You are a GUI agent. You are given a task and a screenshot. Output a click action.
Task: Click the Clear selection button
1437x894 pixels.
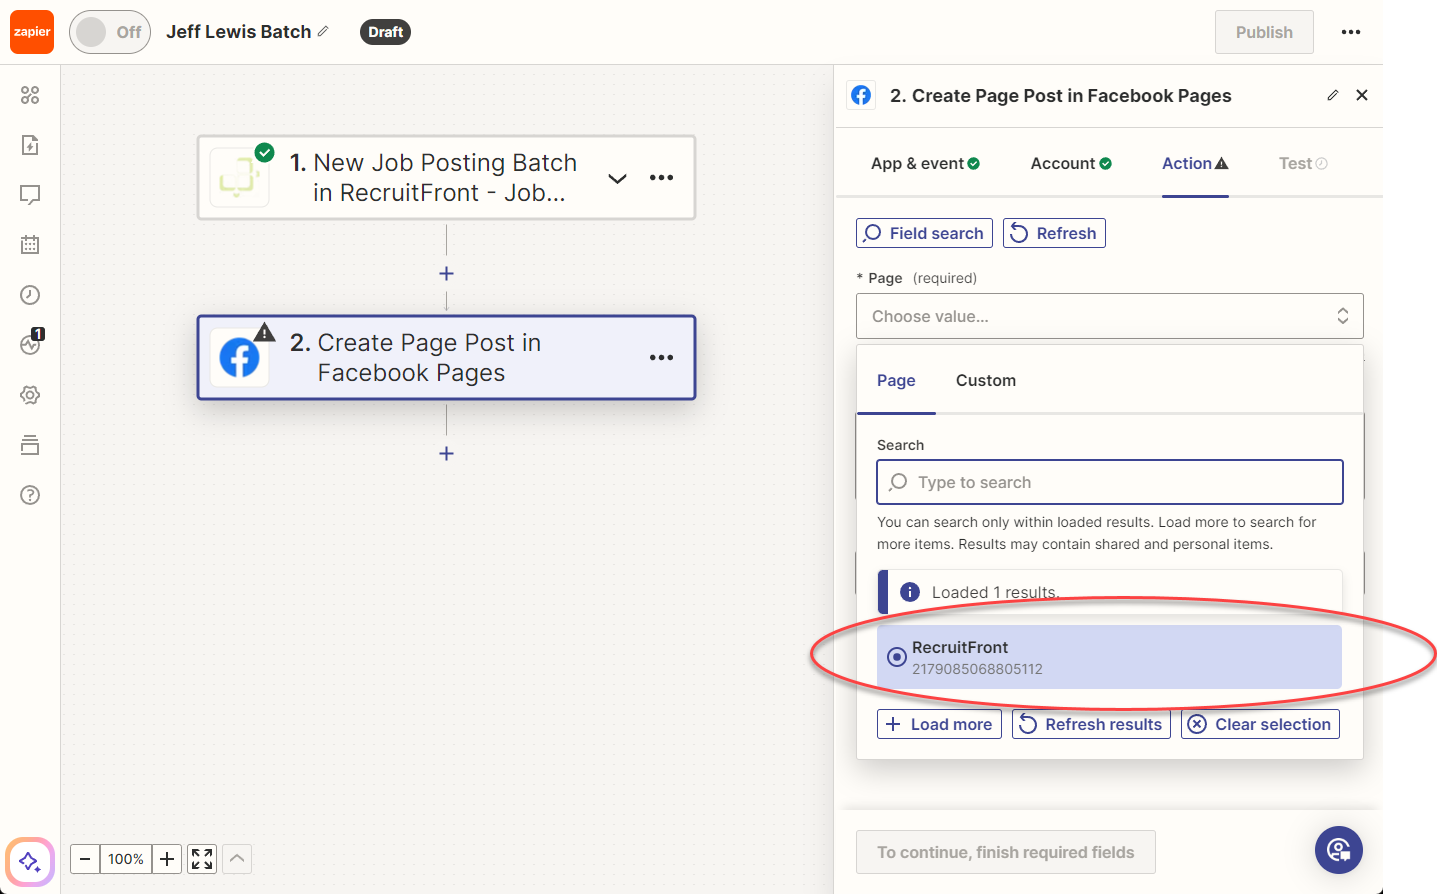point(1260,724)
